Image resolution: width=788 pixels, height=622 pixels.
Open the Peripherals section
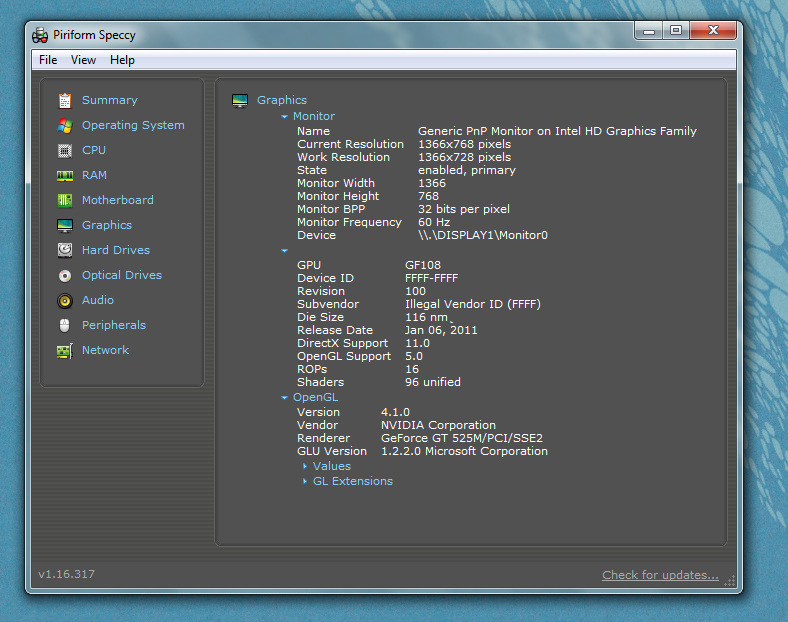(x=114, y=325)
